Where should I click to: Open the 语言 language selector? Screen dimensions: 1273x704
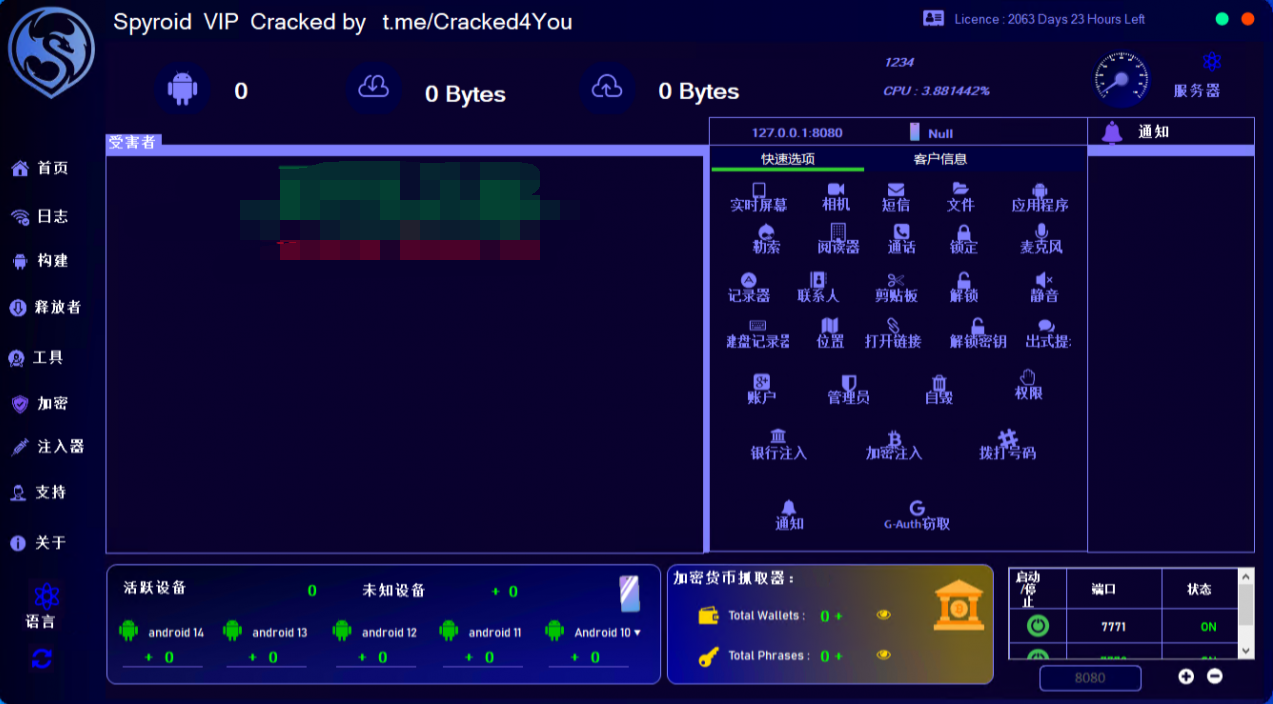click(43, 599)
